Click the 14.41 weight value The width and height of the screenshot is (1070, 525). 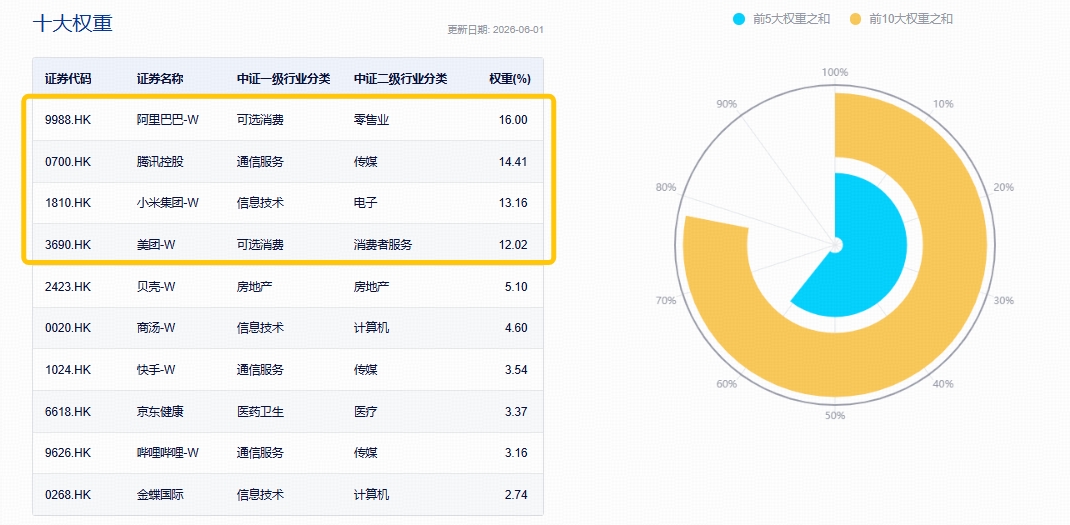513,162
